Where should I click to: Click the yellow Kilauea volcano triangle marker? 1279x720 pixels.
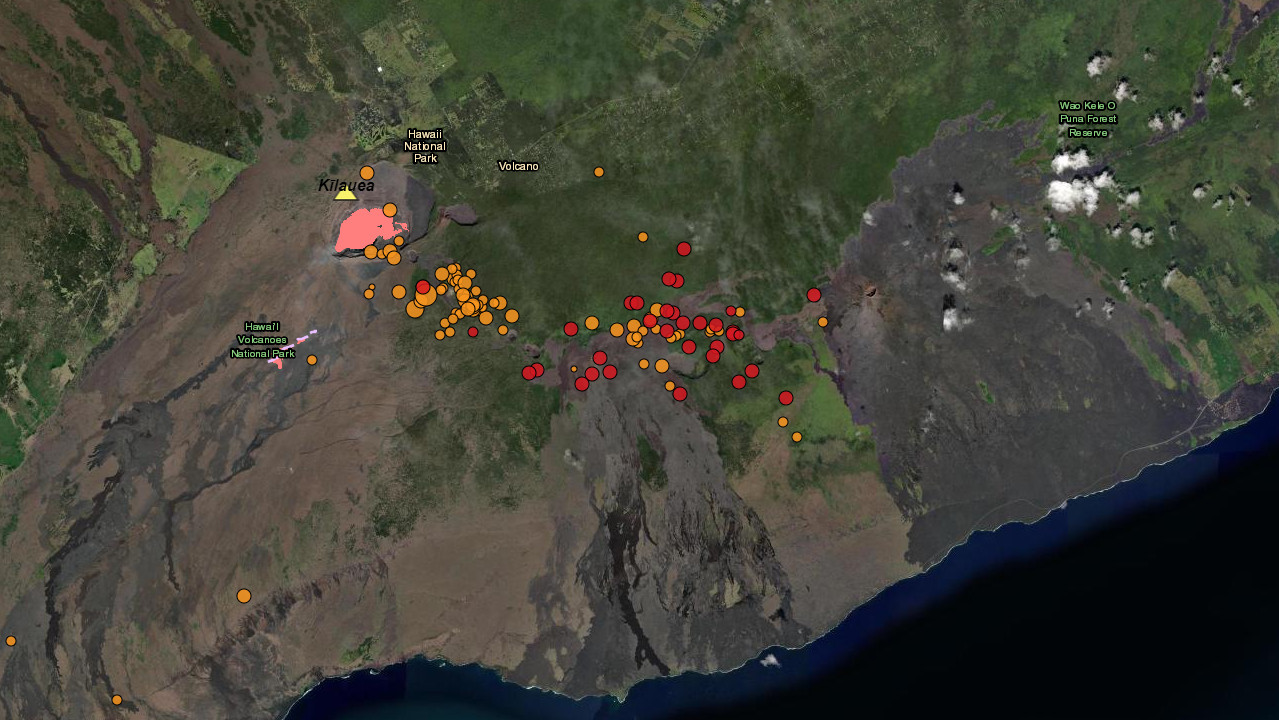(345, 193)
